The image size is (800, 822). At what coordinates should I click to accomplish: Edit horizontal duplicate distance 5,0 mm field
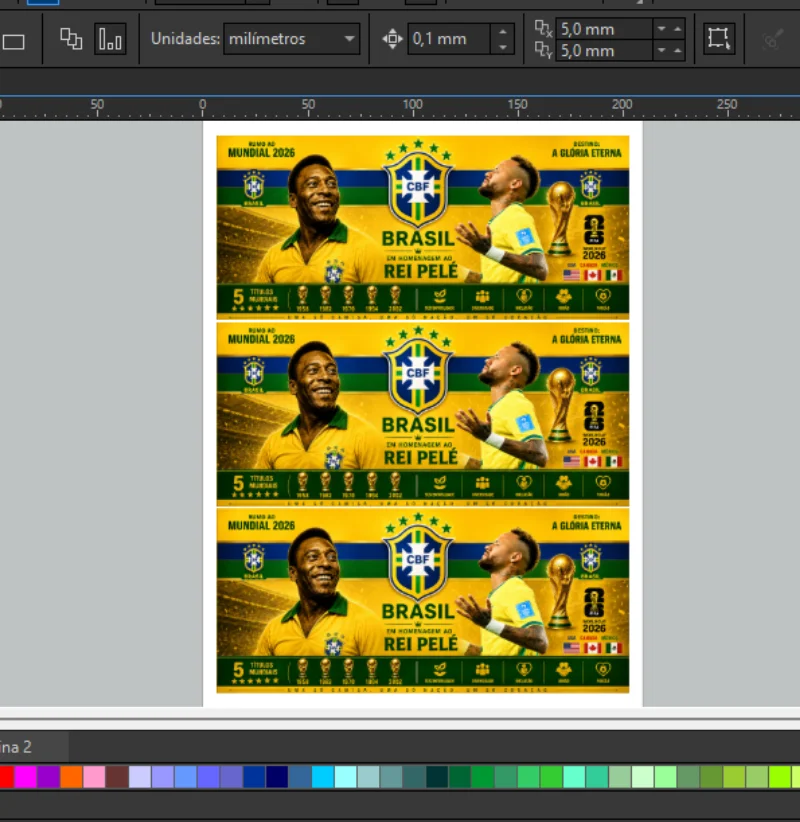pyautogui.click(x=604, y=29)
